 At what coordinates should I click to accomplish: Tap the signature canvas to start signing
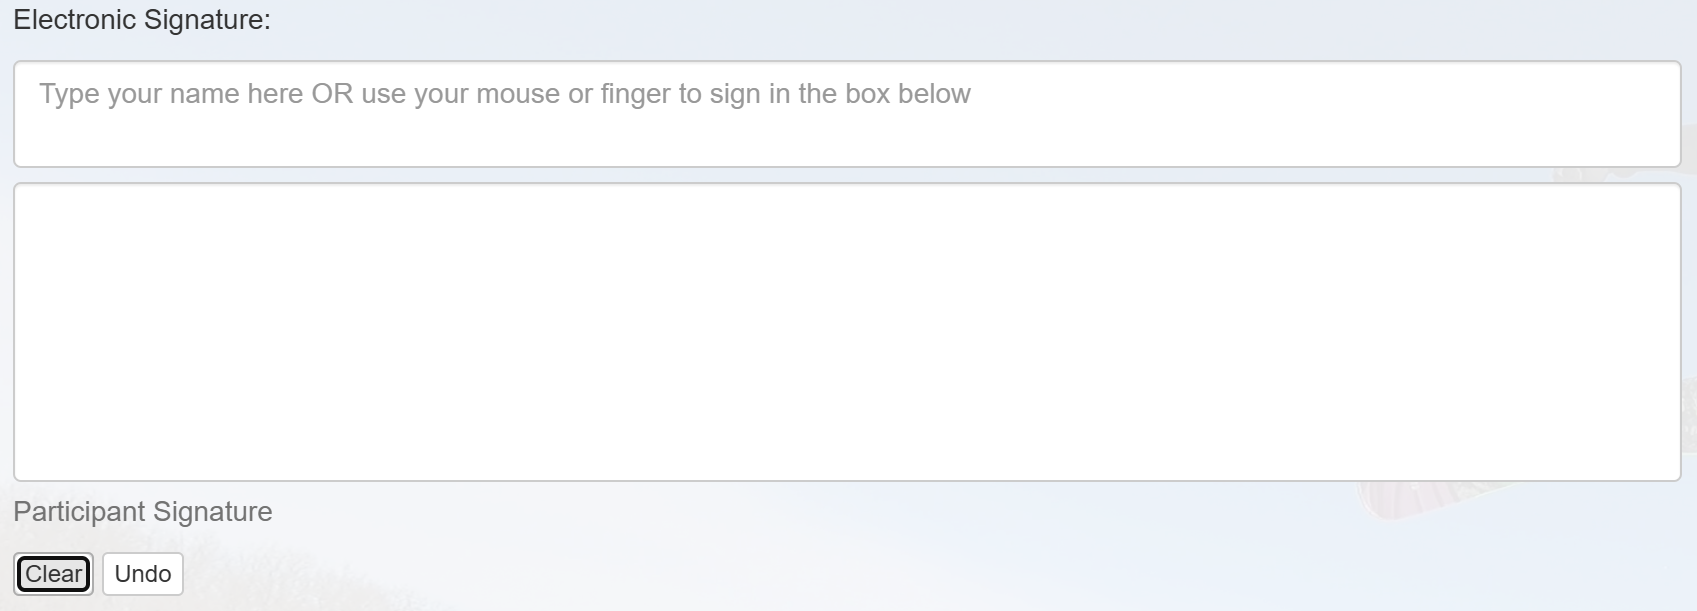coord(846,332)
